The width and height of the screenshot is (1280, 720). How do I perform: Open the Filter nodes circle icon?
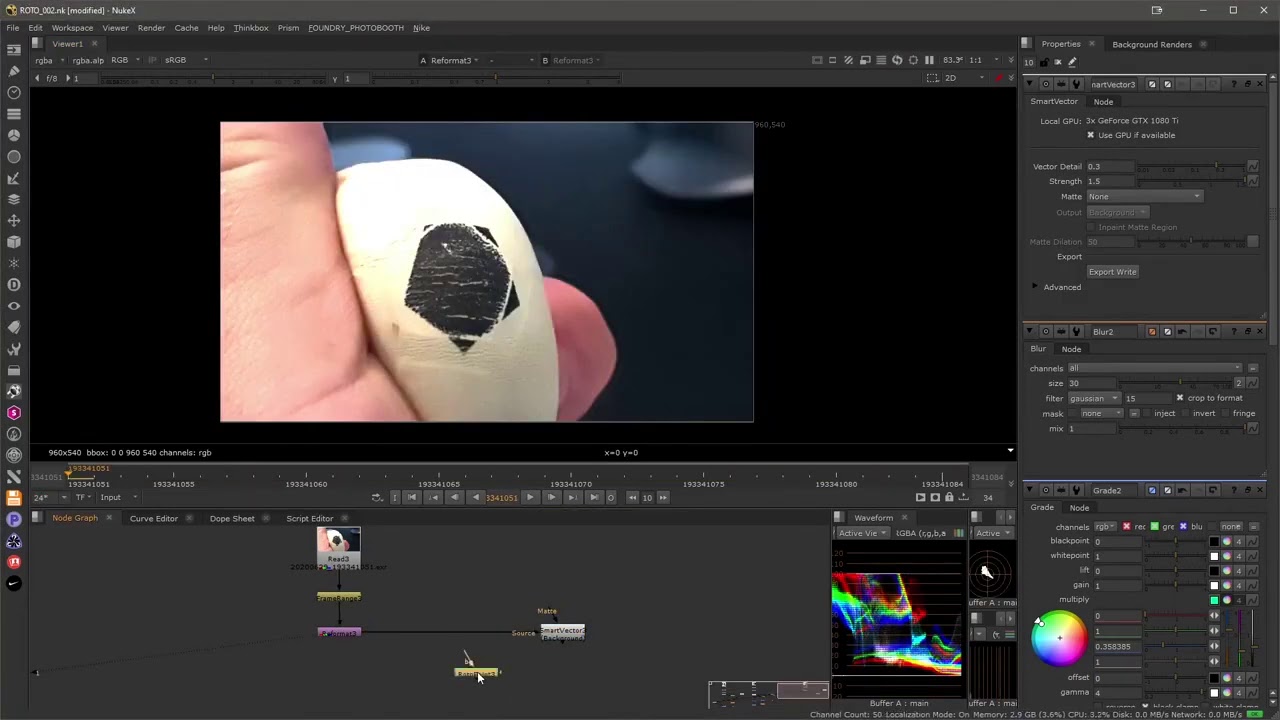click(x=14, y=157)
